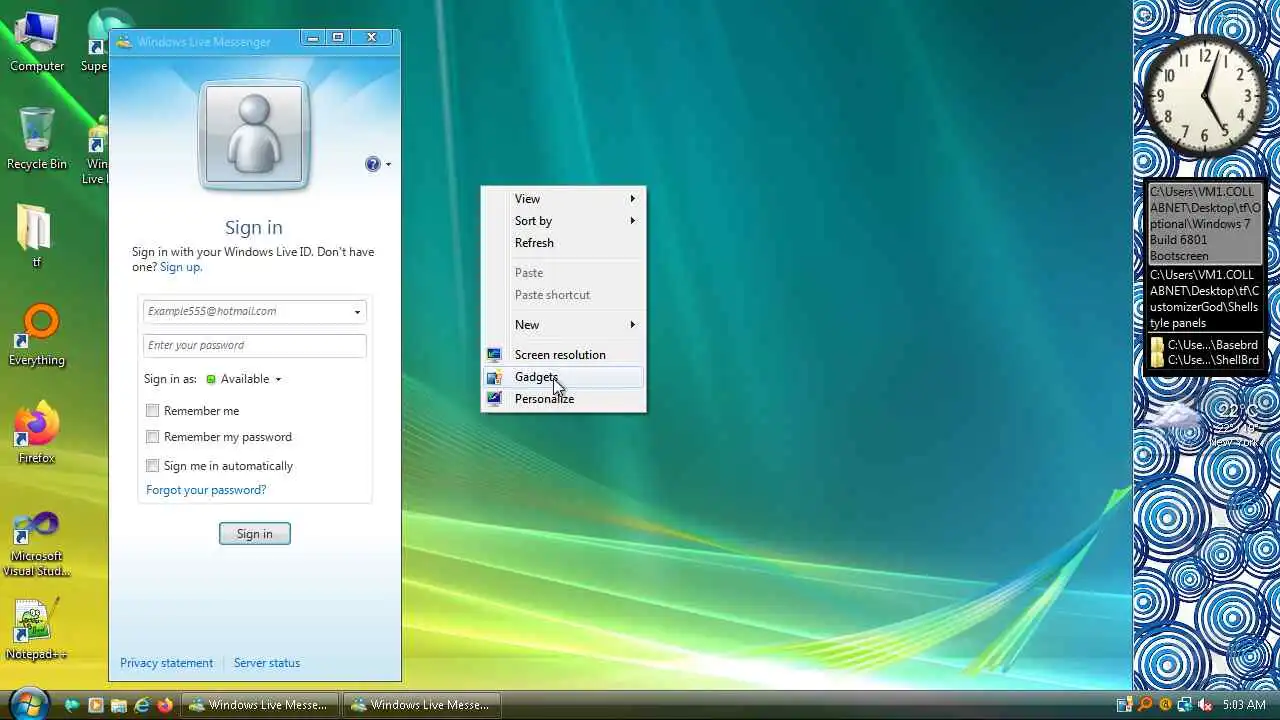Click the network connection tray icon
The image size is (1280, 720).
pyautogui.click(x=1184, y=705)
